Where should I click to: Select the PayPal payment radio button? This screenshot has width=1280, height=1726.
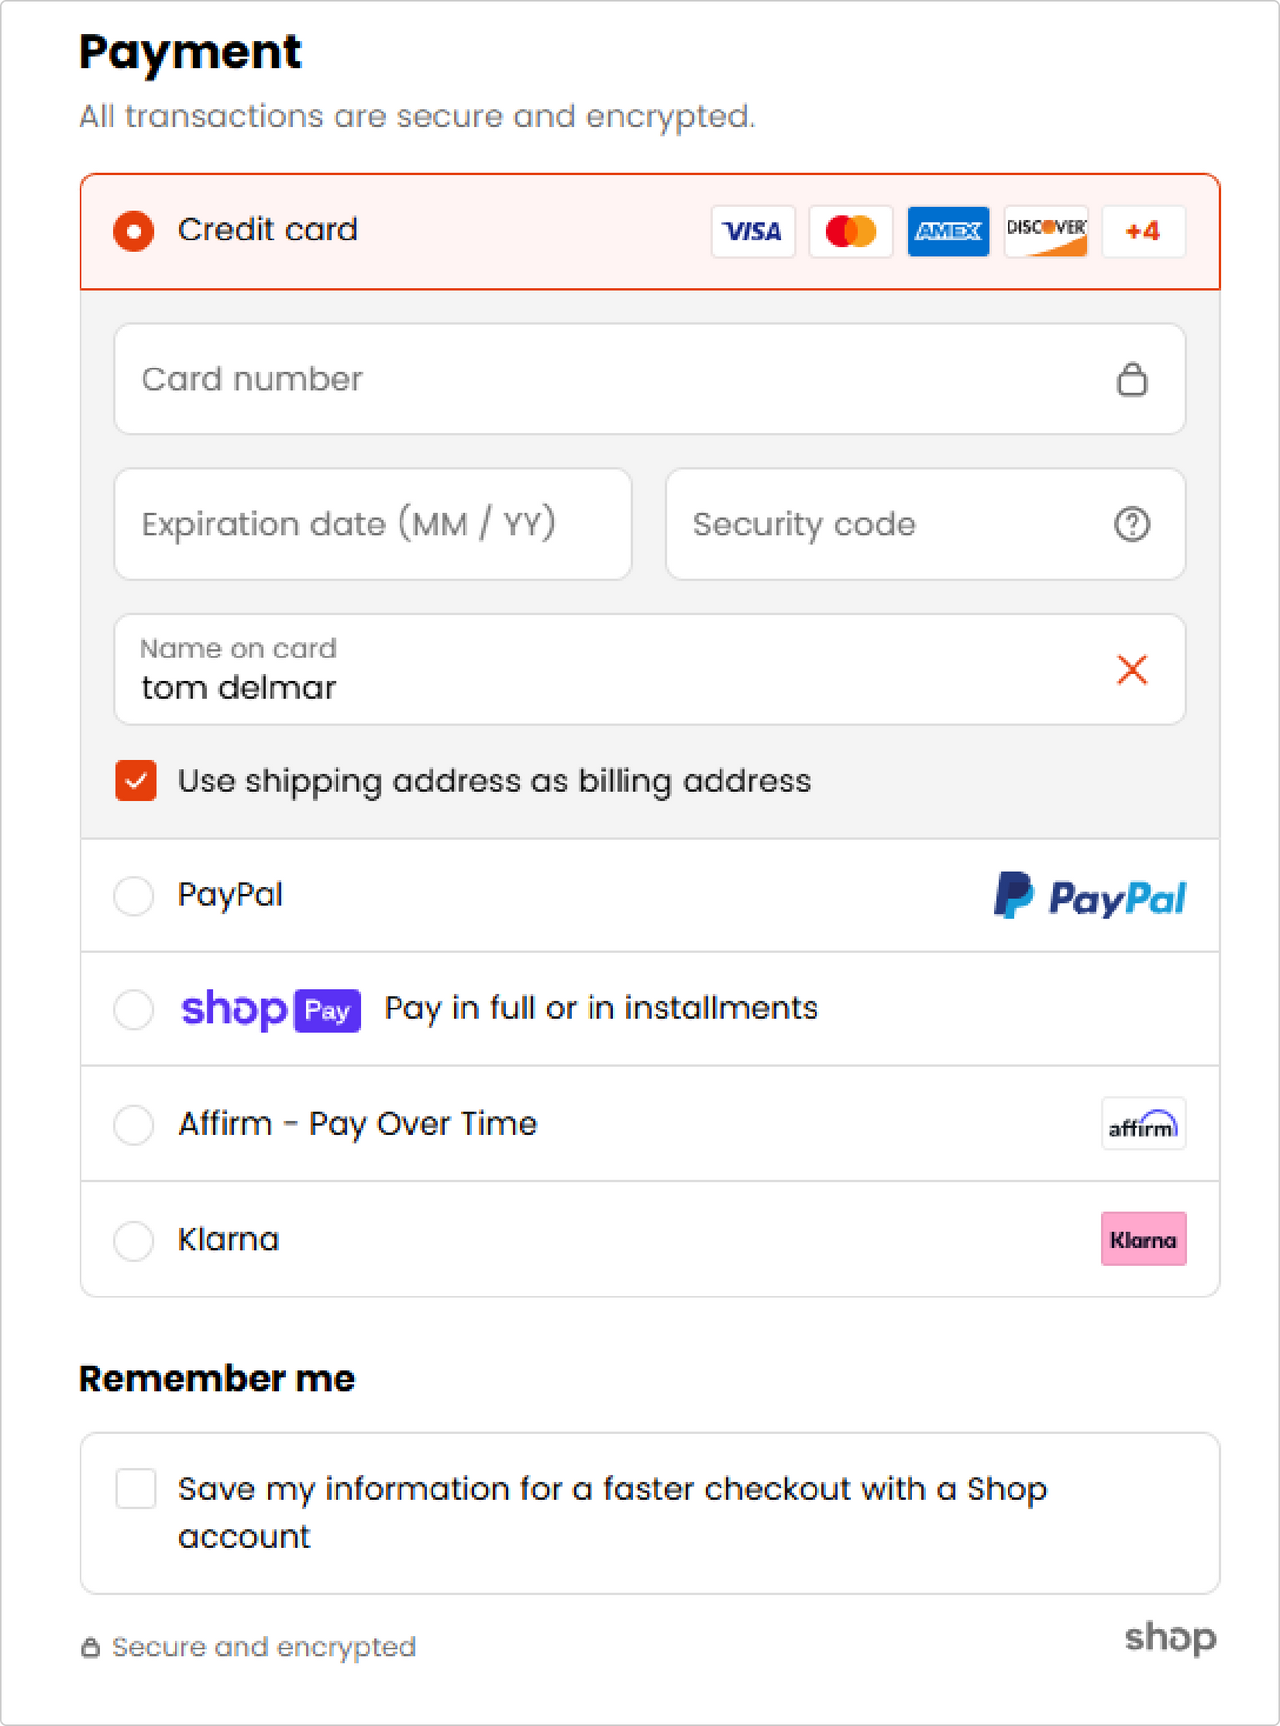(134, 895)
